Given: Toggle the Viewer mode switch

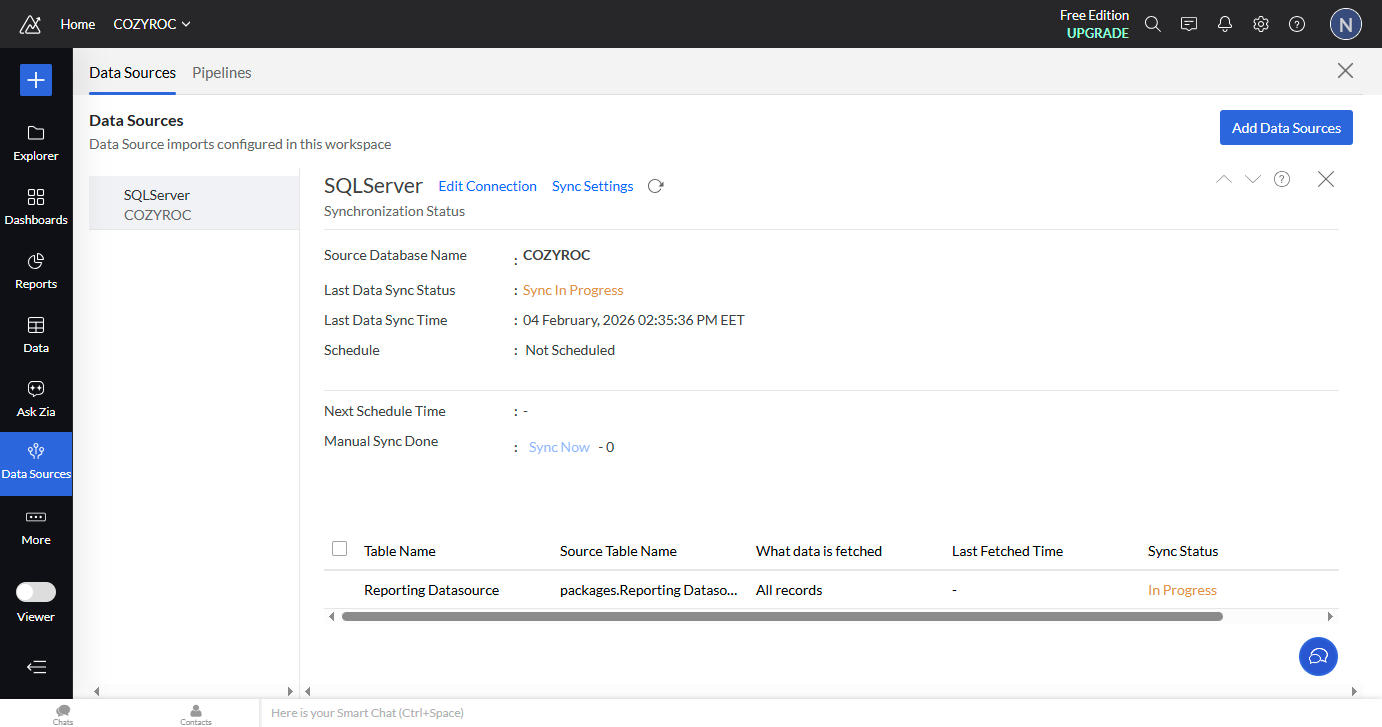Looking at the screenshot, I should (x=36, y=592).
